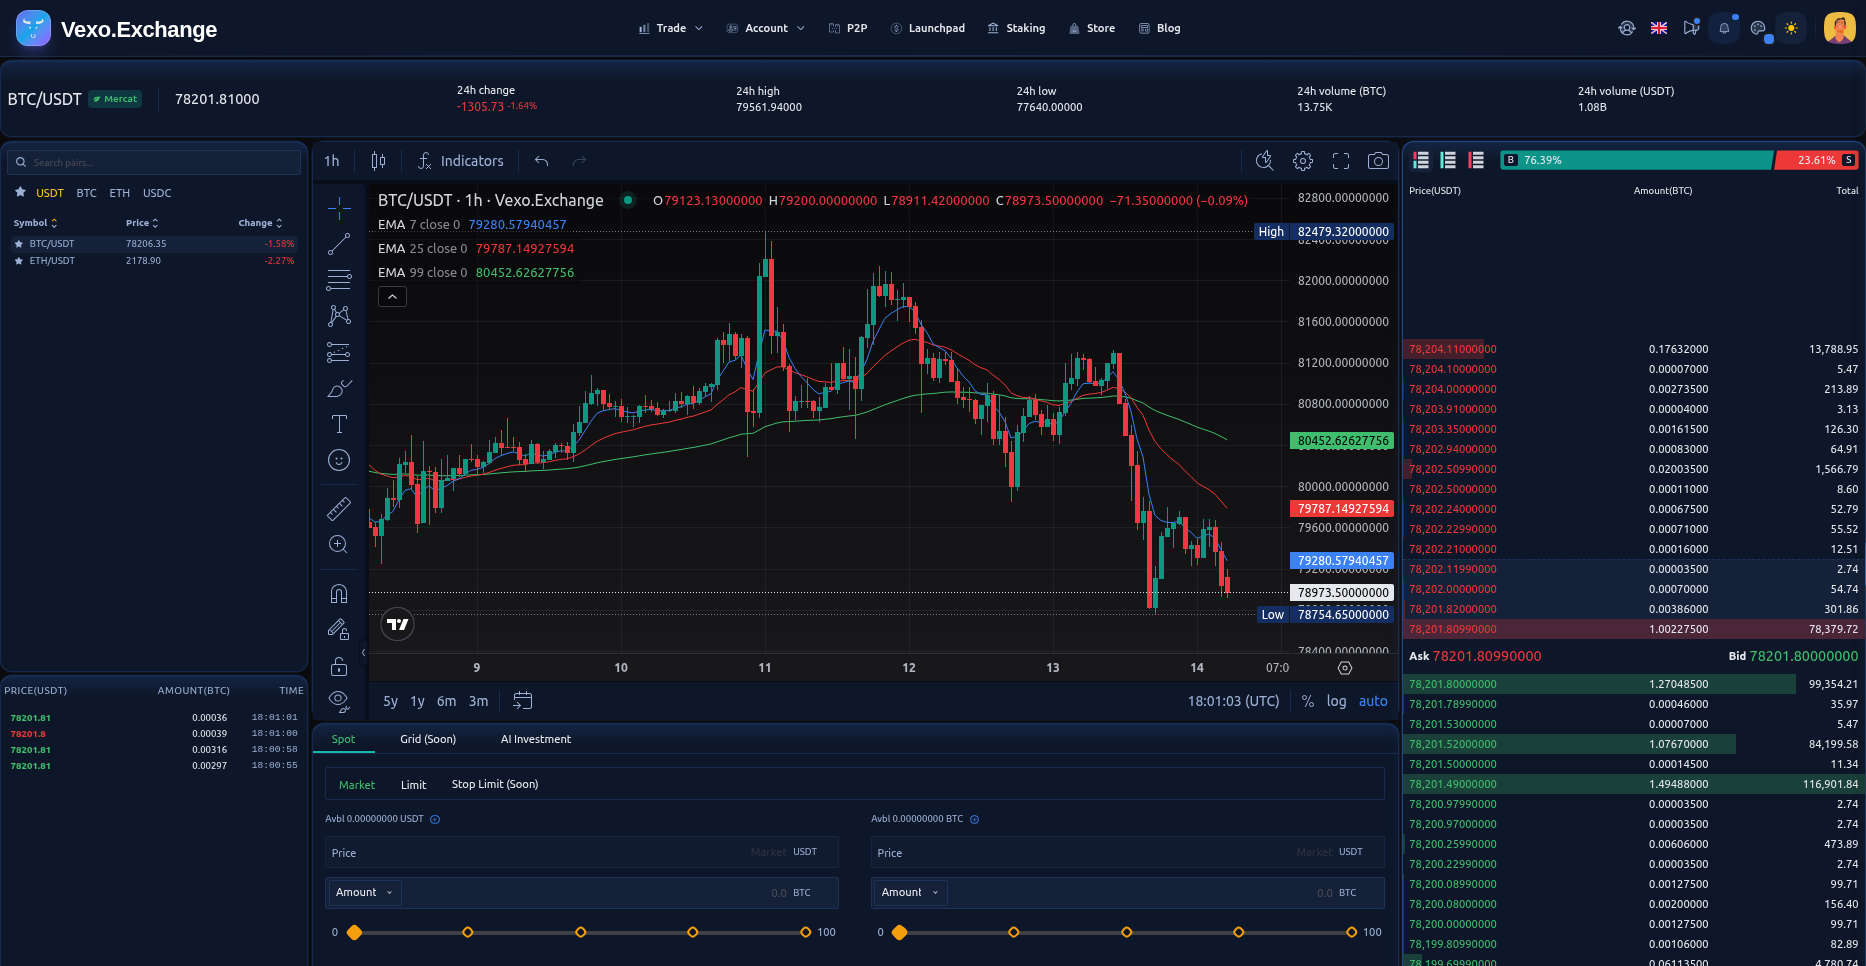Select the XABCD pattern tool
The image size is (1866, 966).
339,316
